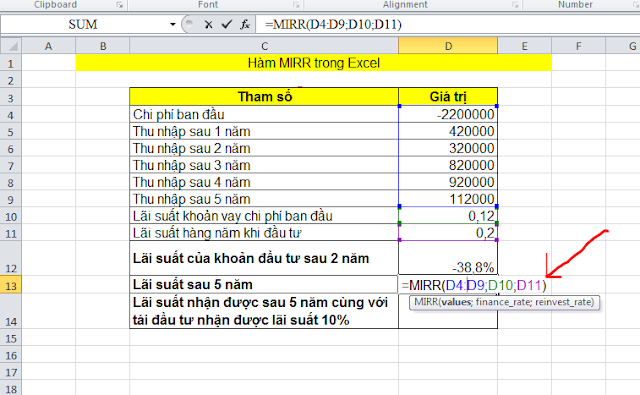640x395 pixels.
Task: Select row 1 header
Action: click(11, 63)
